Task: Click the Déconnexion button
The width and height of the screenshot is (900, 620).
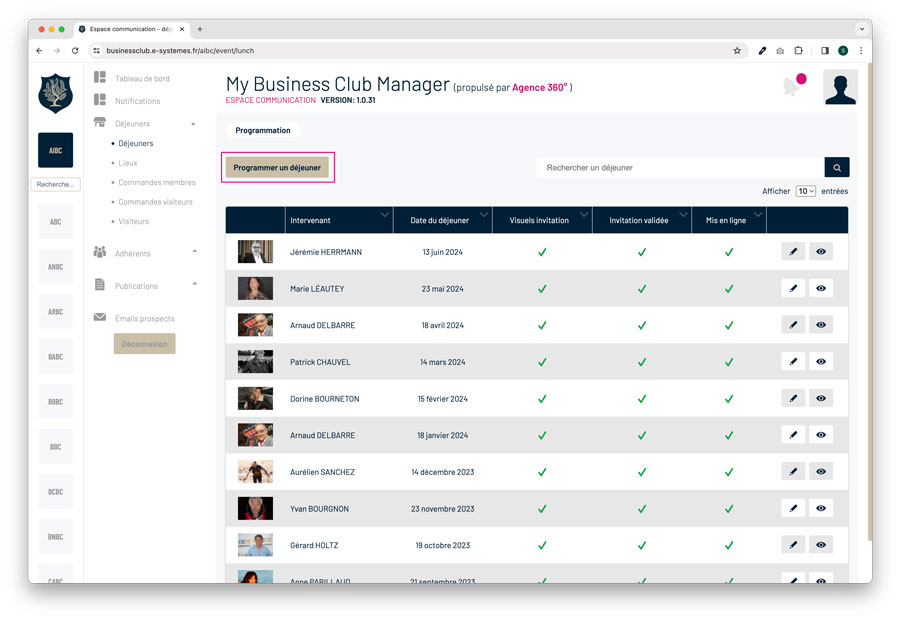Action: (144, 343)
